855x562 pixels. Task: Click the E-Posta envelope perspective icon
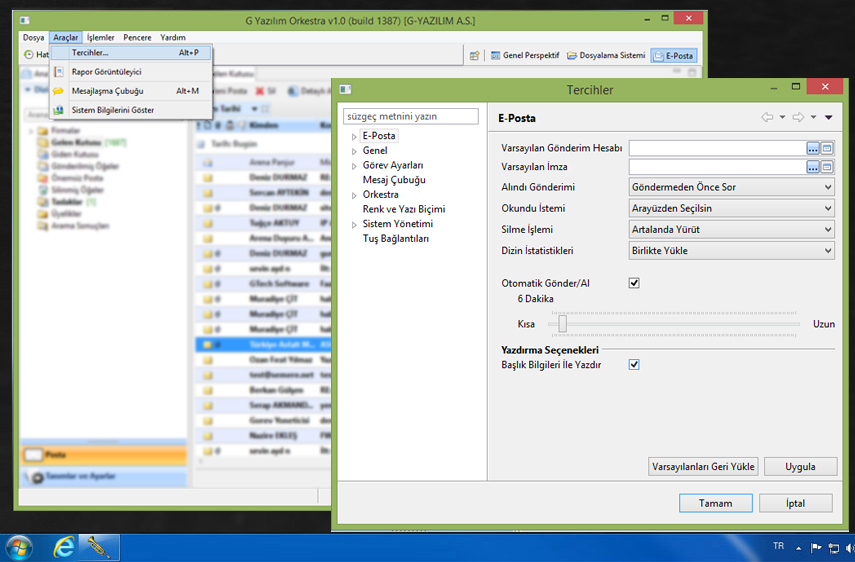[x=659, y=56]
